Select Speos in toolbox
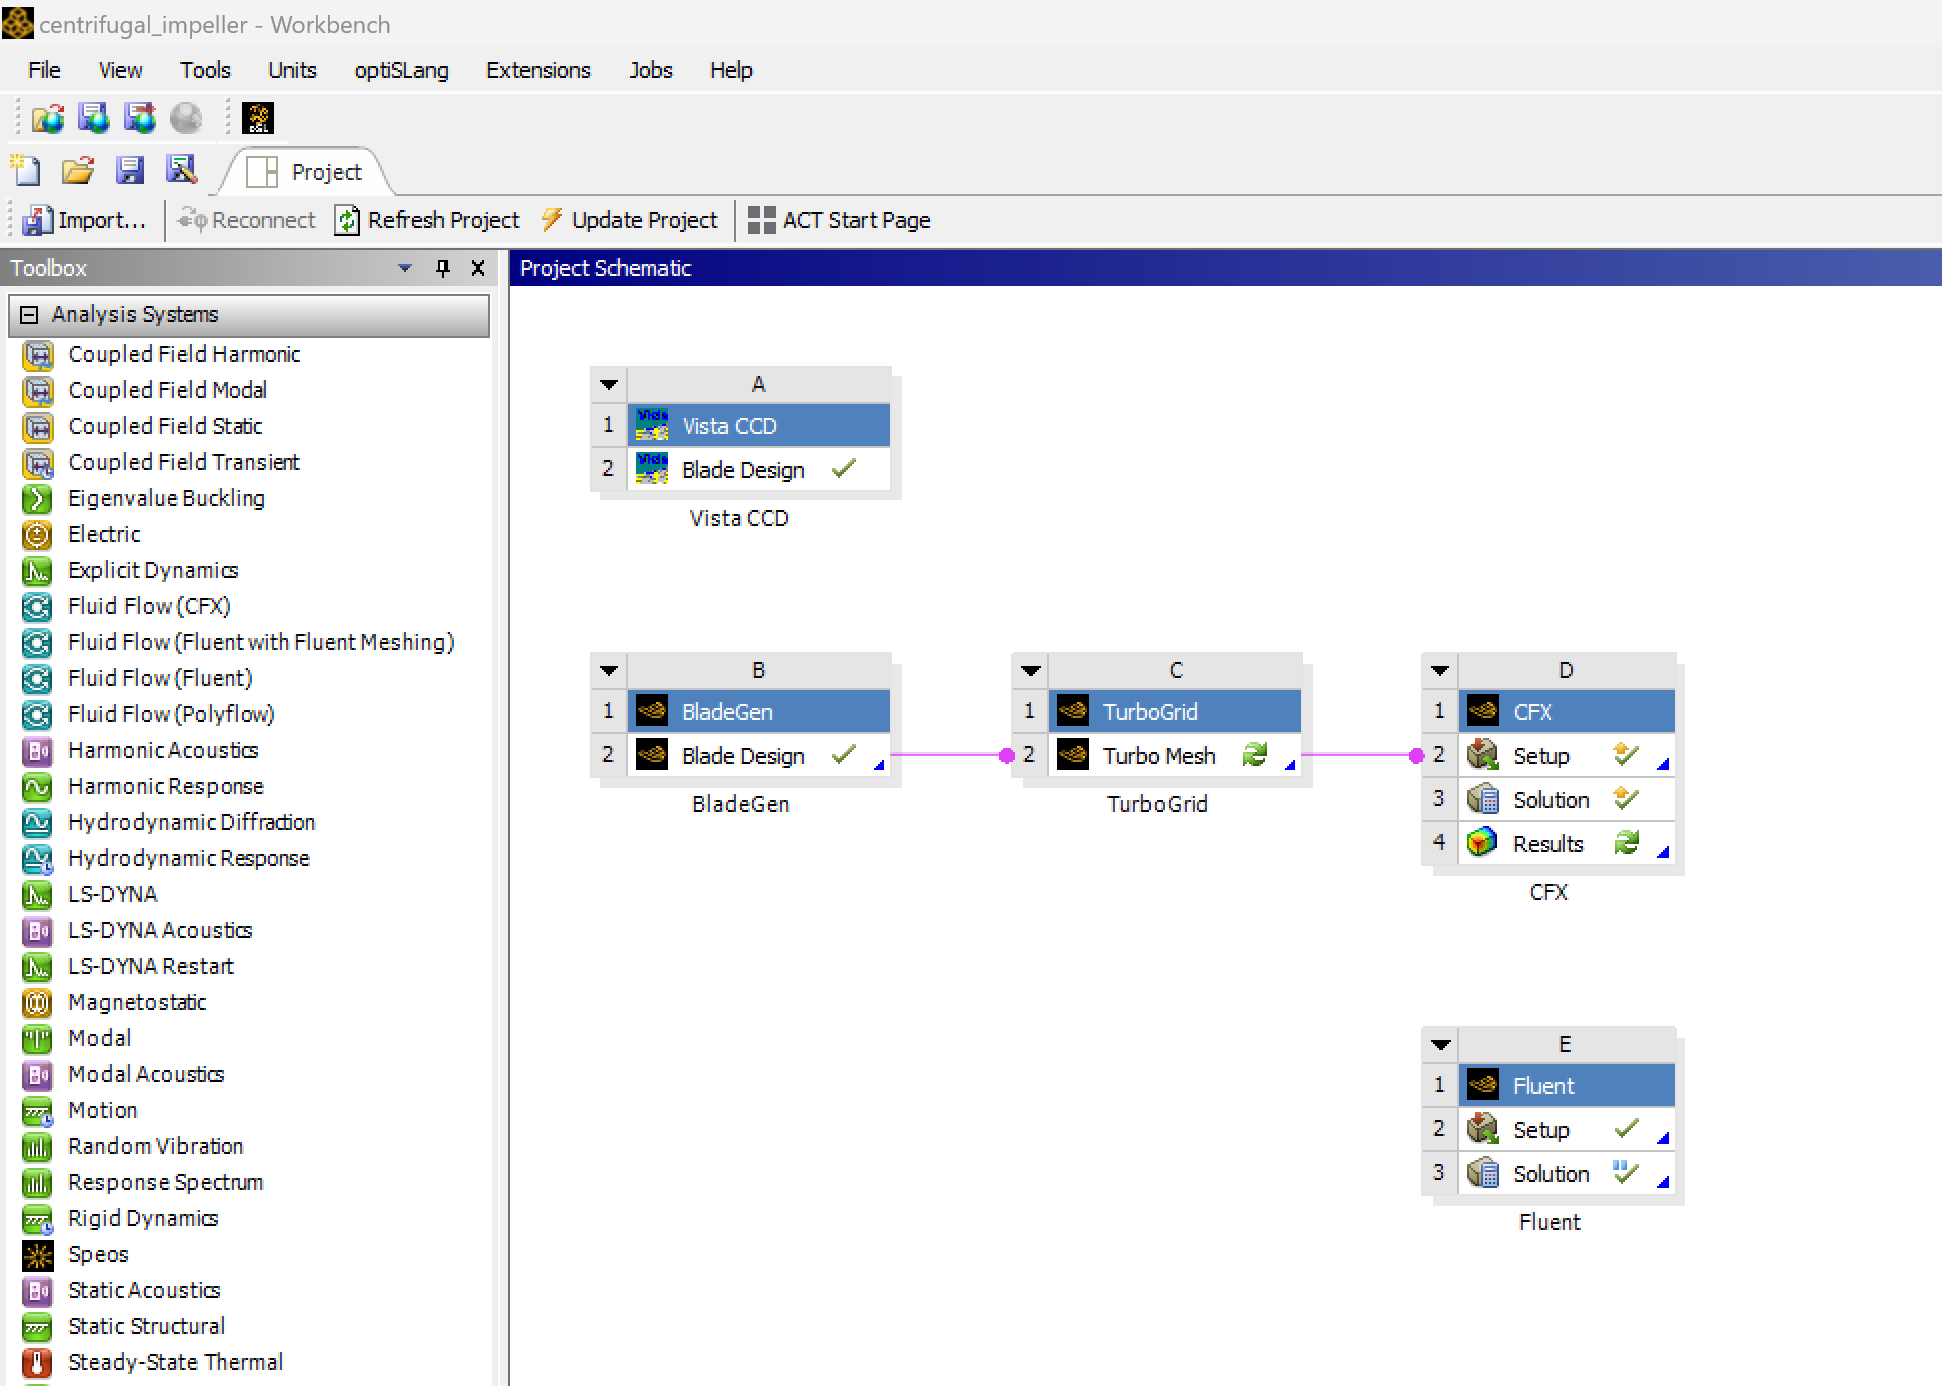 coord(98,1254)
